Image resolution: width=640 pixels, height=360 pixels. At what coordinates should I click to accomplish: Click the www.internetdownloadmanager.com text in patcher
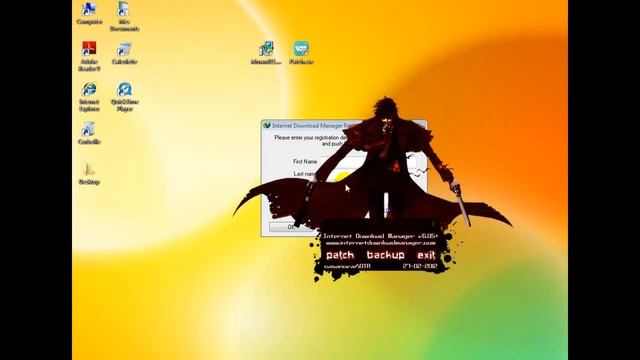(380, 243)
